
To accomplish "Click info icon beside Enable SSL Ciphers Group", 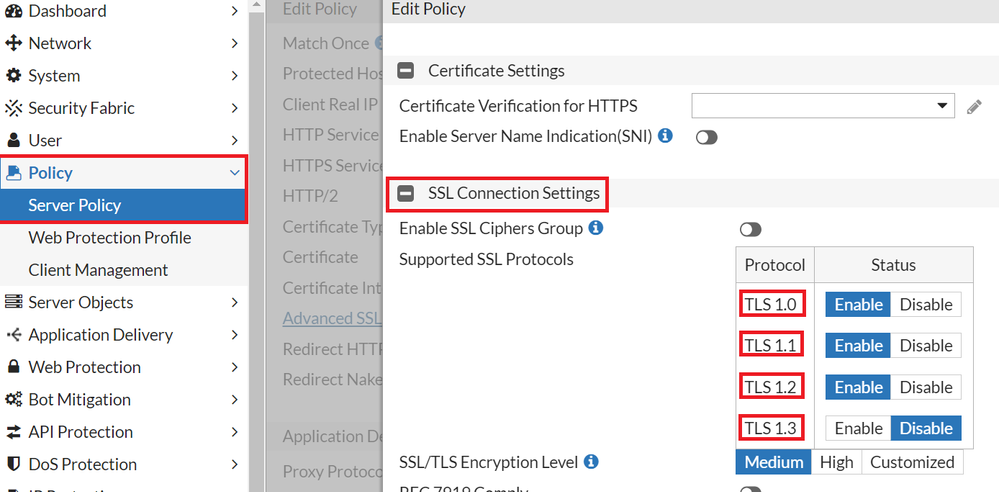I will (596, 228).
